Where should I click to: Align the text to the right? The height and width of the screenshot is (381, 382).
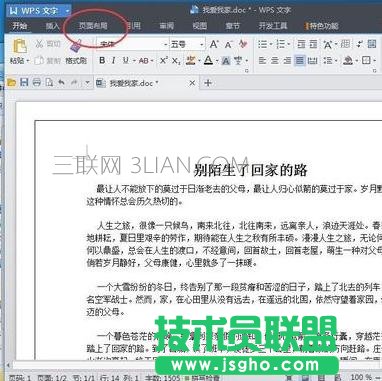pos(287,60)
